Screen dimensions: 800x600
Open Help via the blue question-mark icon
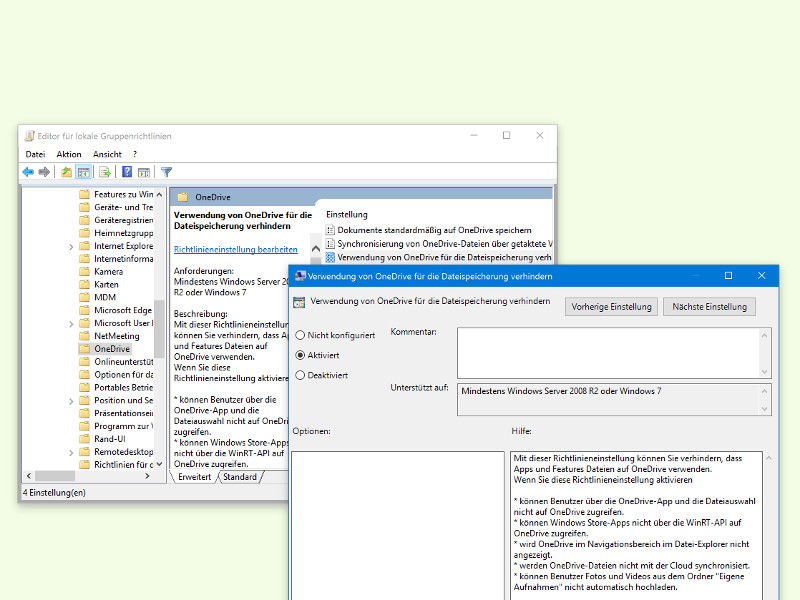127,172
